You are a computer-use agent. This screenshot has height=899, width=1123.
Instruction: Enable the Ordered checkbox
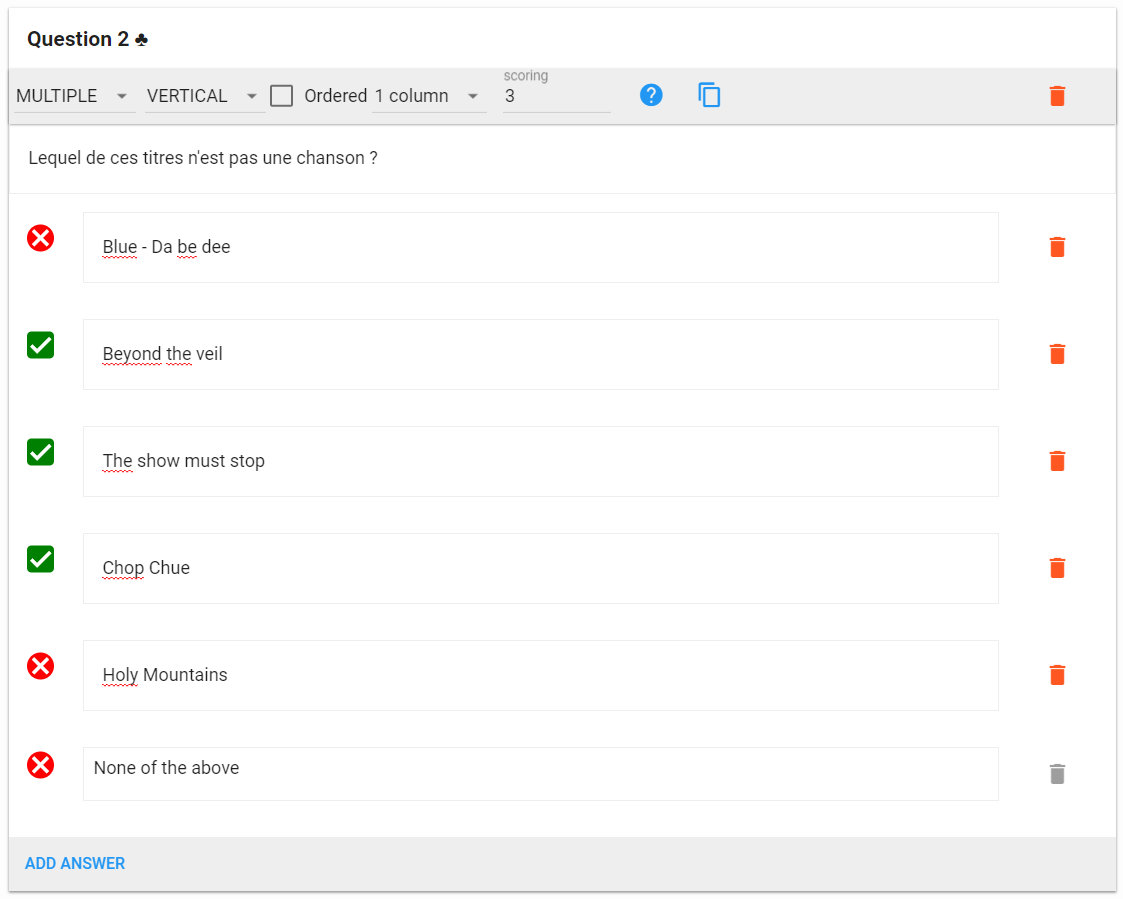tap(282, 96)
